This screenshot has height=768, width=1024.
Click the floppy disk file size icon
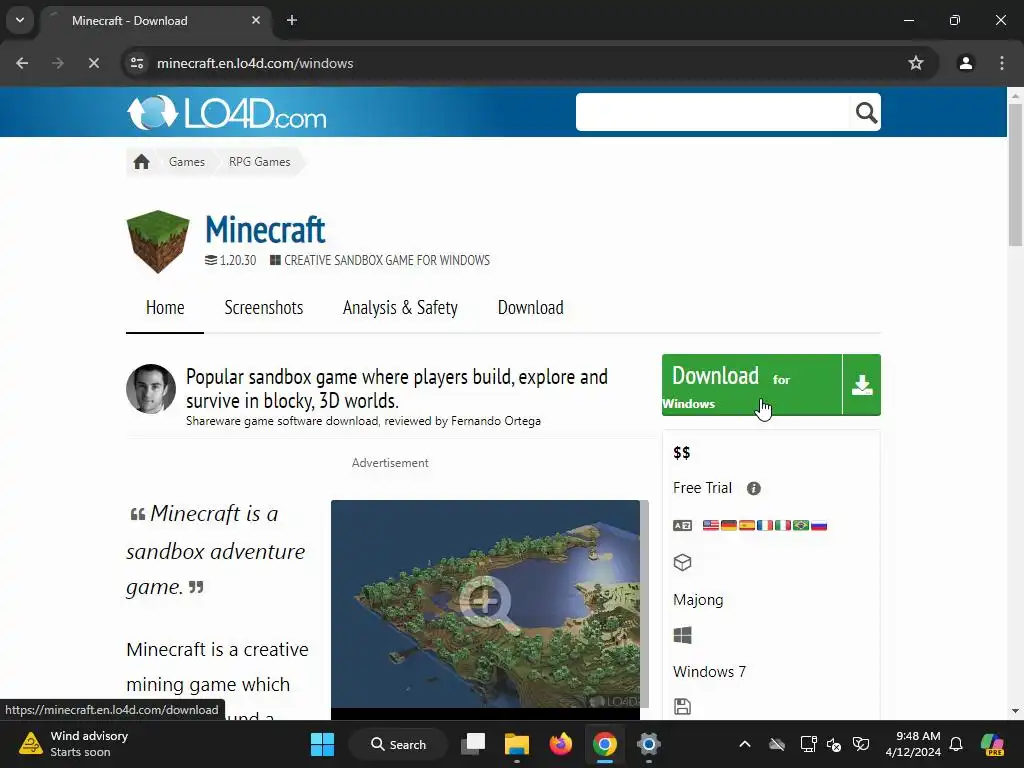[682, 707]
